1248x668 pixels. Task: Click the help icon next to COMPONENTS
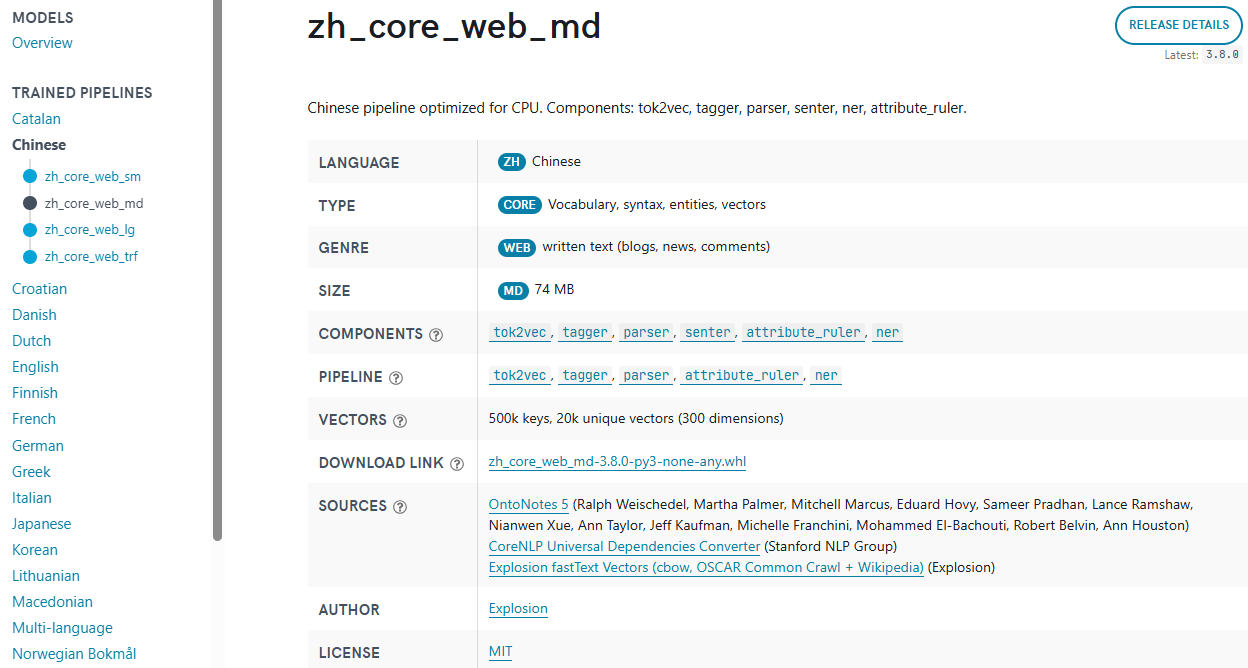436,335
